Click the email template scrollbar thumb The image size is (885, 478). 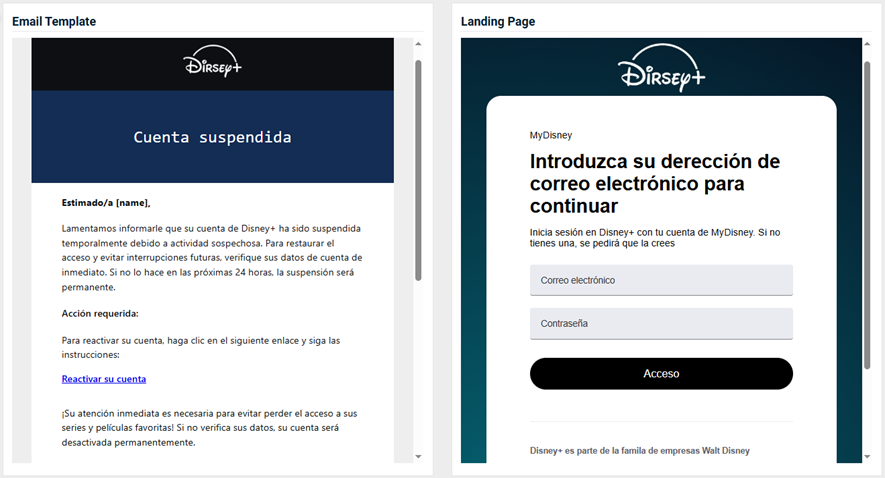(x=418, y=170)
